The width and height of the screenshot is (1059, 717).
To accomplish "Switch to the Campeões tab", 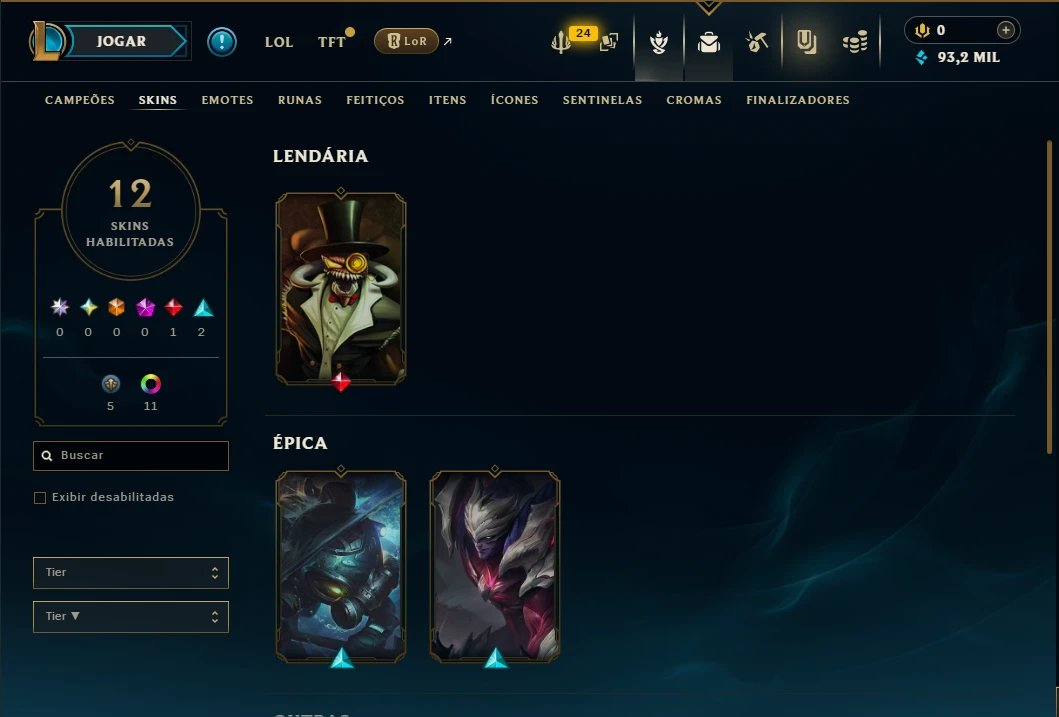I will click(80, 100).
